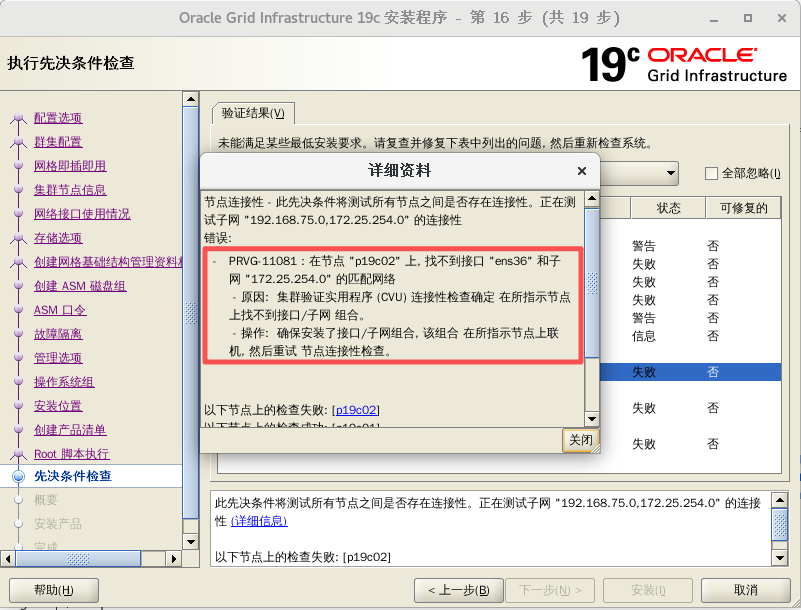Select the 创建 ASM 磁盘组 step
Screen dimensions: 801x610
pyautogui.click(x=80, y=286)
